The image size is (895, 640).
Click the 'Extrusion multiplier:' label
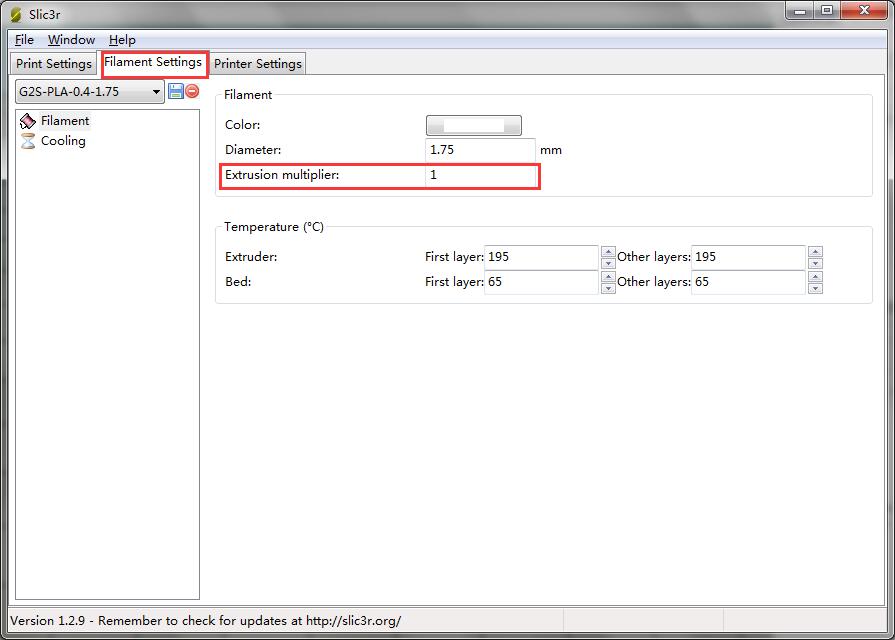[282, 175]
